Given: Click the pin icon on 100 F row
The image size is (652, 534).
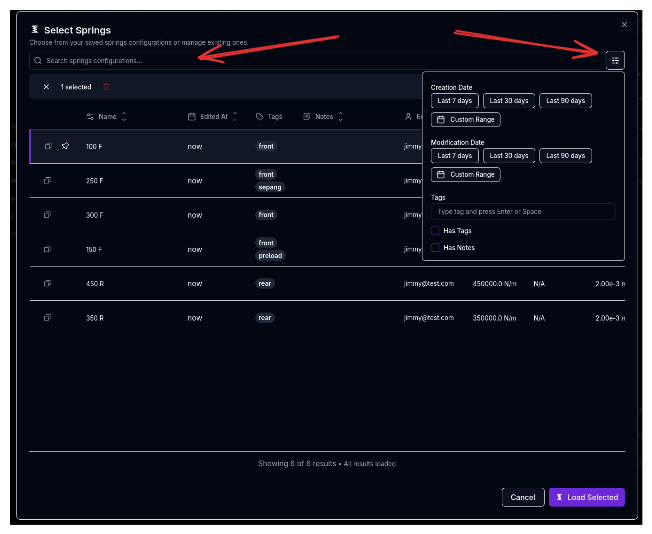Looking at the screenshot, I should pos(65,146).
